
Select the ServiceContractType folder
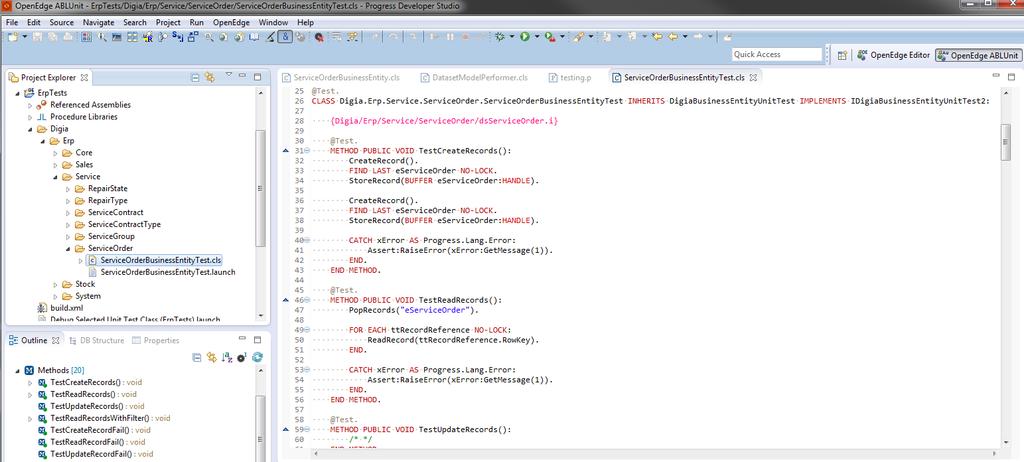pos(124,224)
